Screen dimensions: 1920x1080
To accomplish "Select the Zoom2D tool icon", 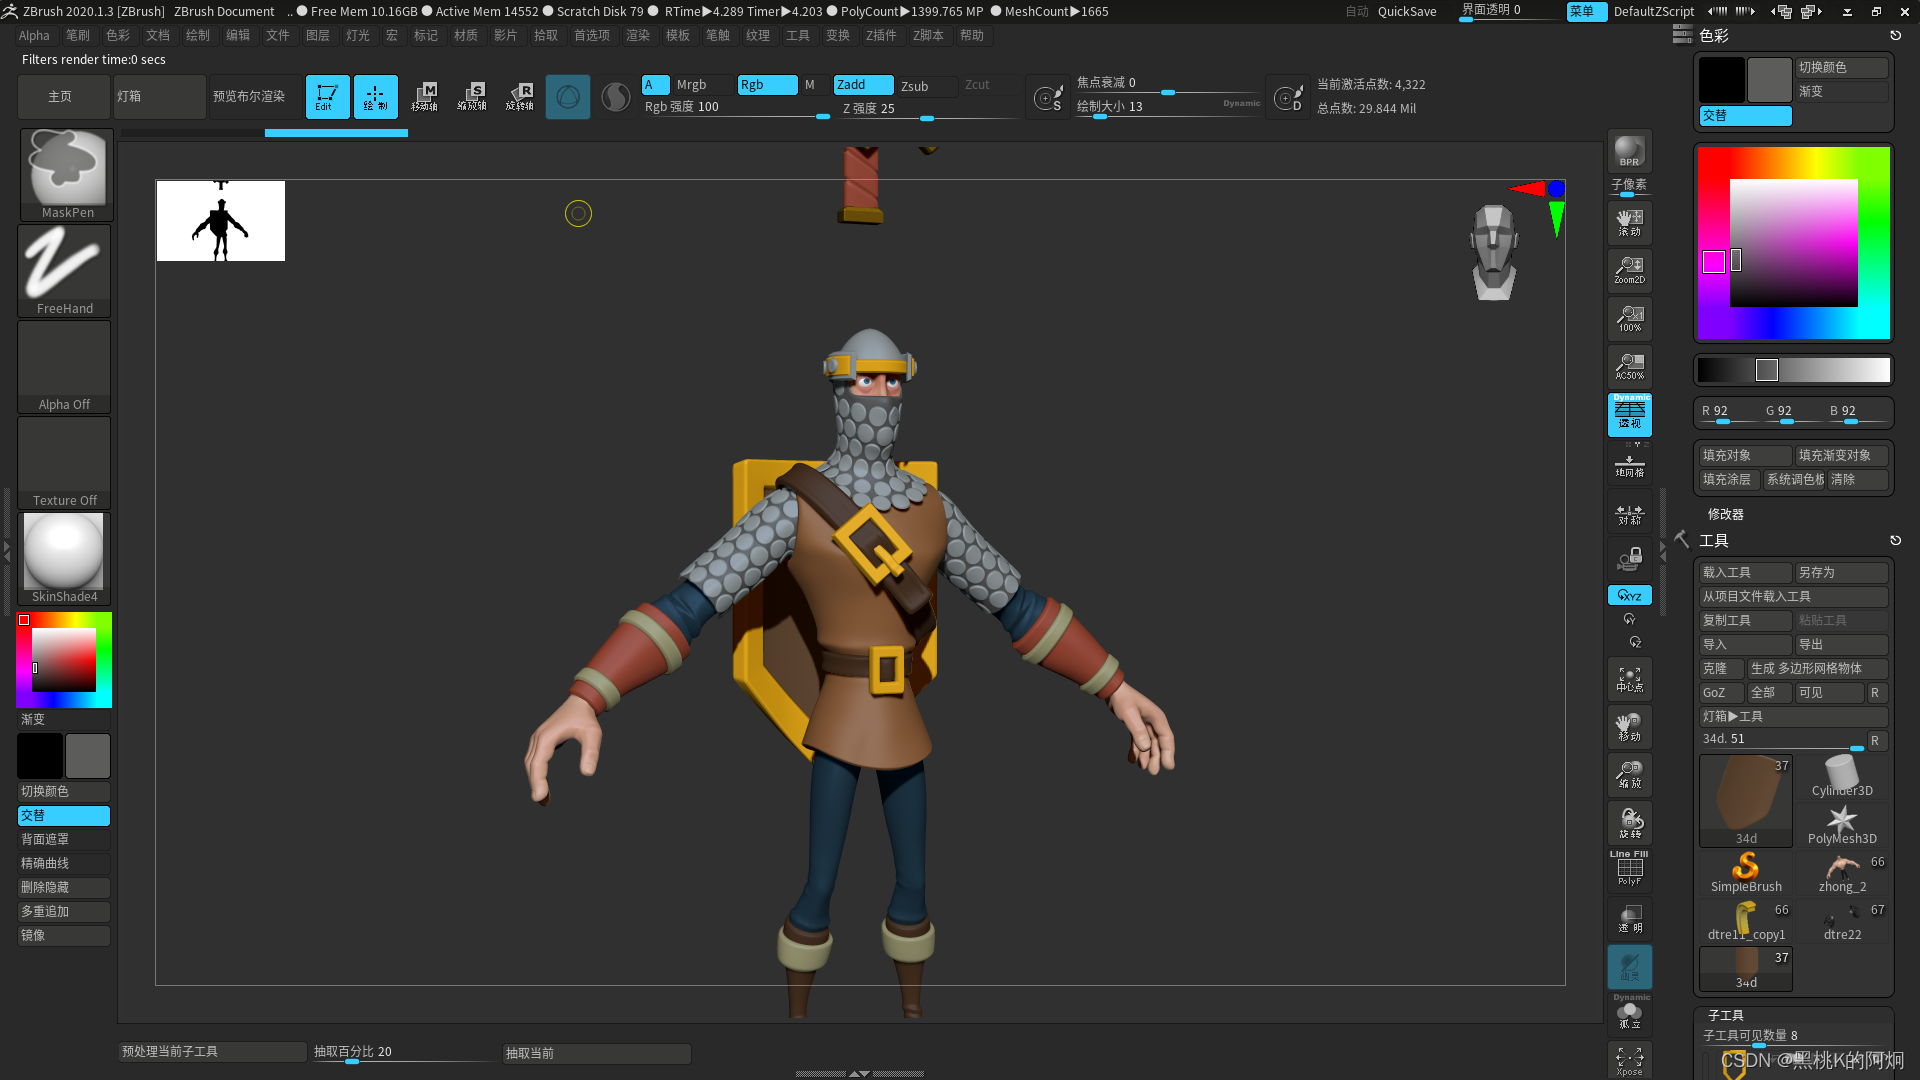I will [x=1629, y=269].
